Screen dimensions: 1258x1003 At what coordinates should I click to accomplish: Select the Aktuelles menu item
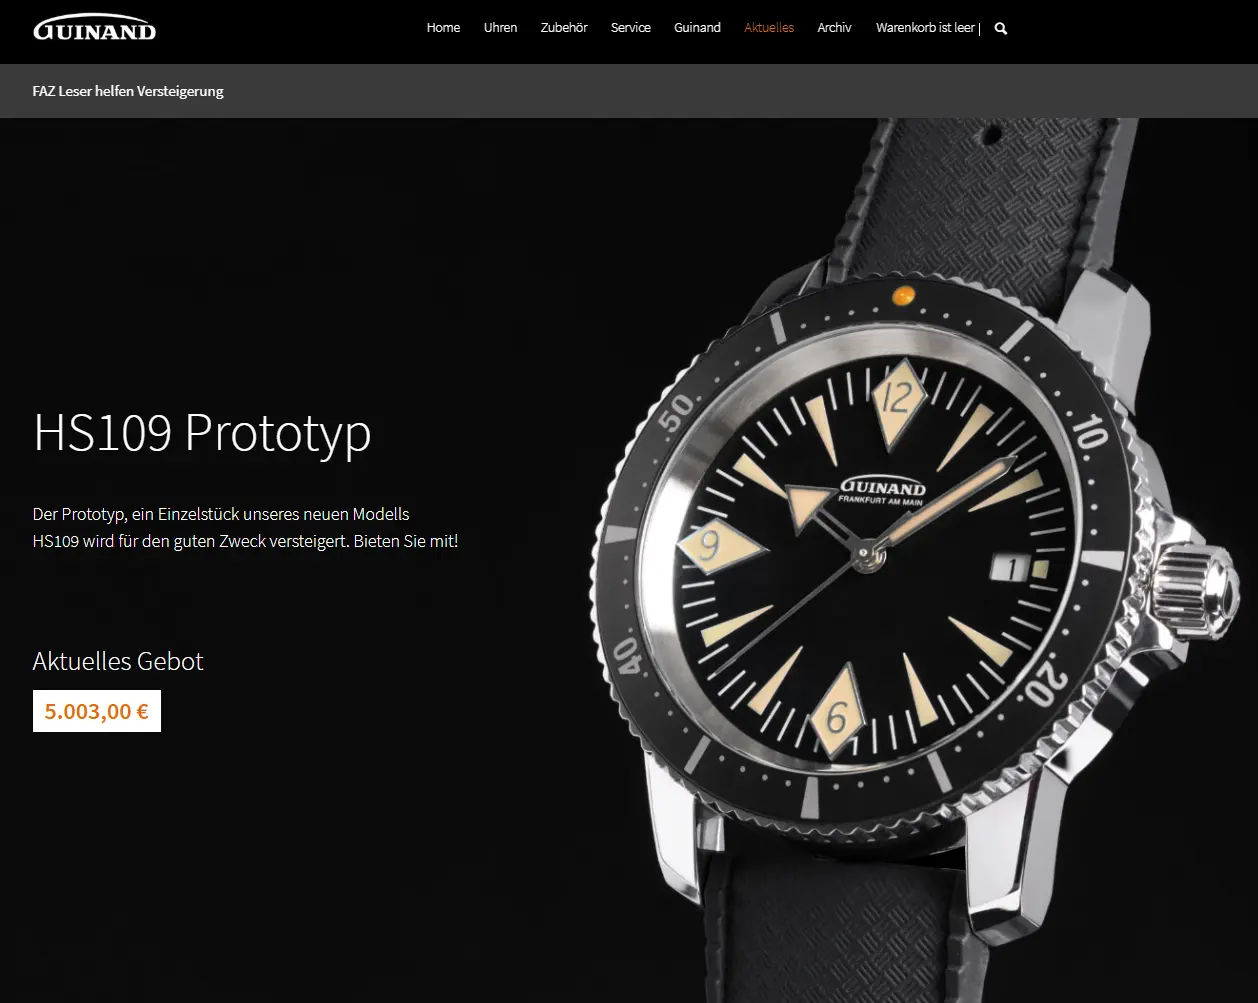click(769, 28)
